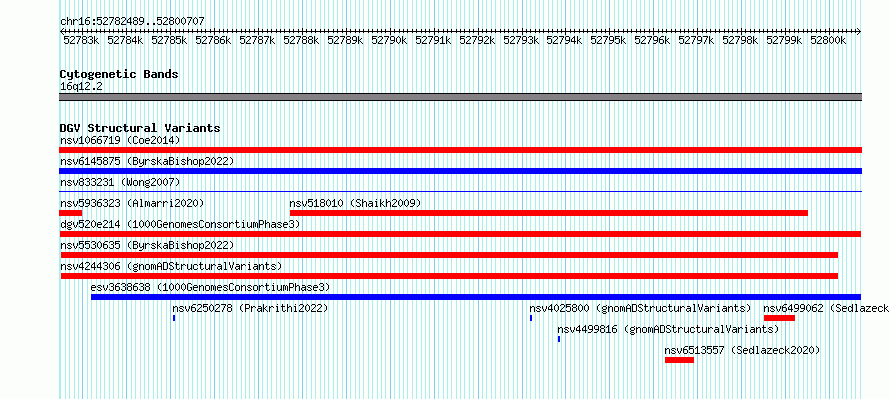Click the 52785k ruler position
890x399 pixels.
tap(169, 40)
